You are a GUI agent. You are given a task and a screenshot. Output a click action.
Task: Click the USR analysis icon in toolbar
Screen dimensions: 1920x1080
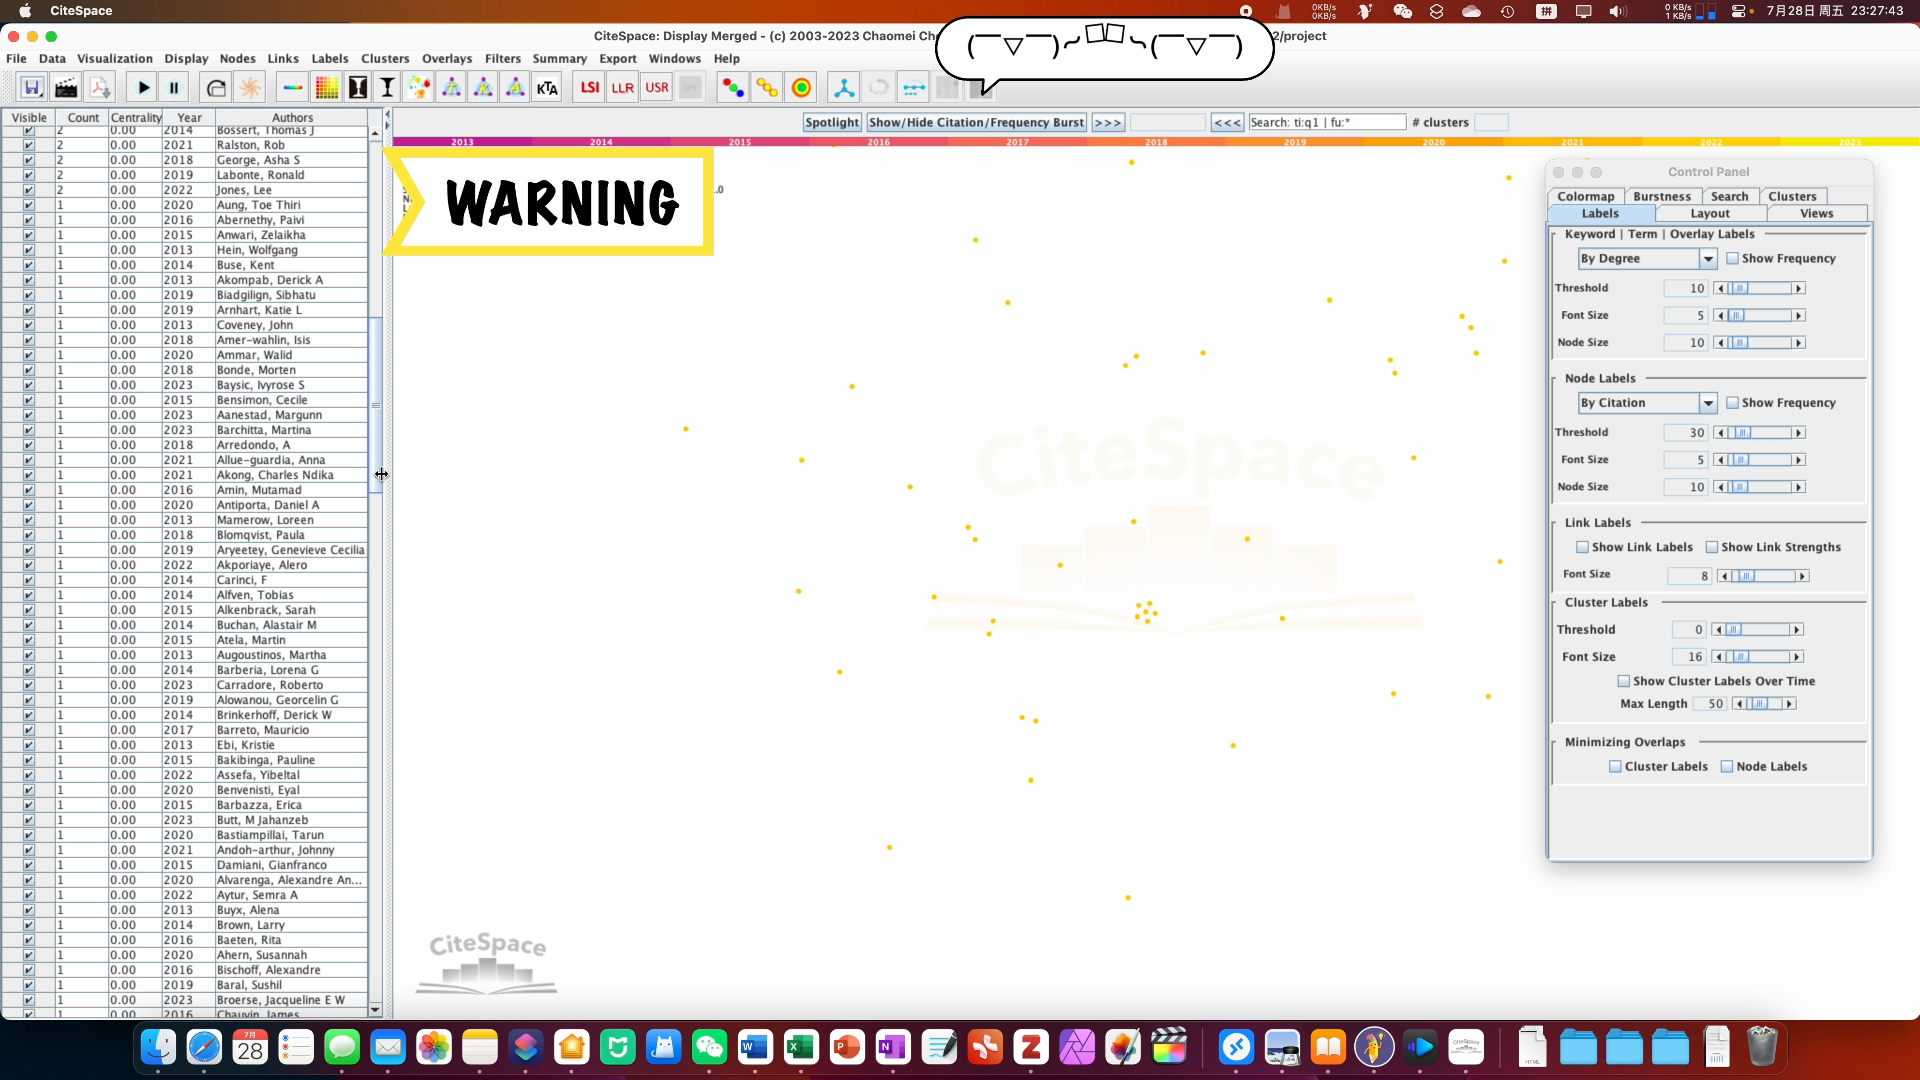(657, 87)
